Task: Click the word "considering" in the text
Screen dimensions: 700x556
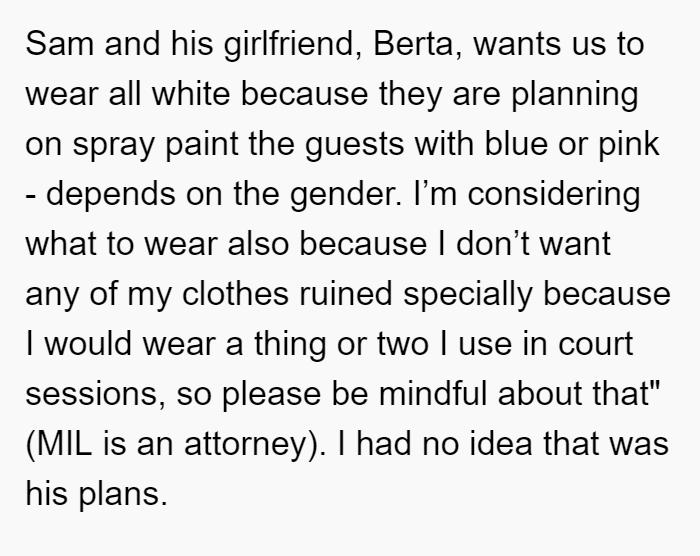Action: click(x=554, y=195)
